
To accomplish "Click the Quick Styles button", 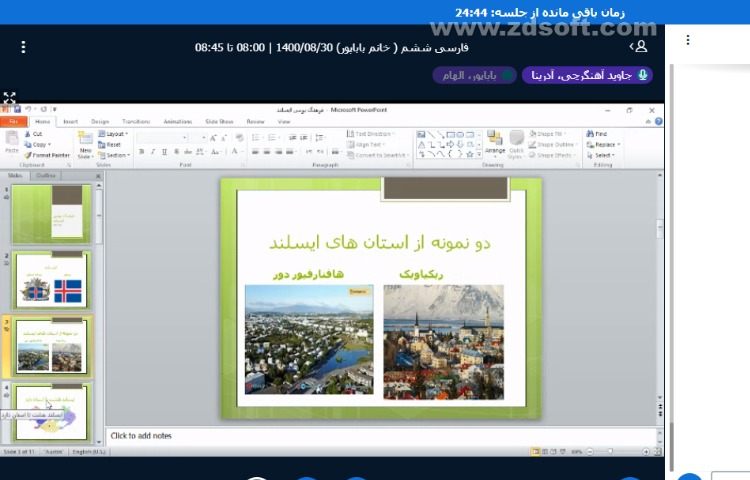I will click(x=516, y=144).
